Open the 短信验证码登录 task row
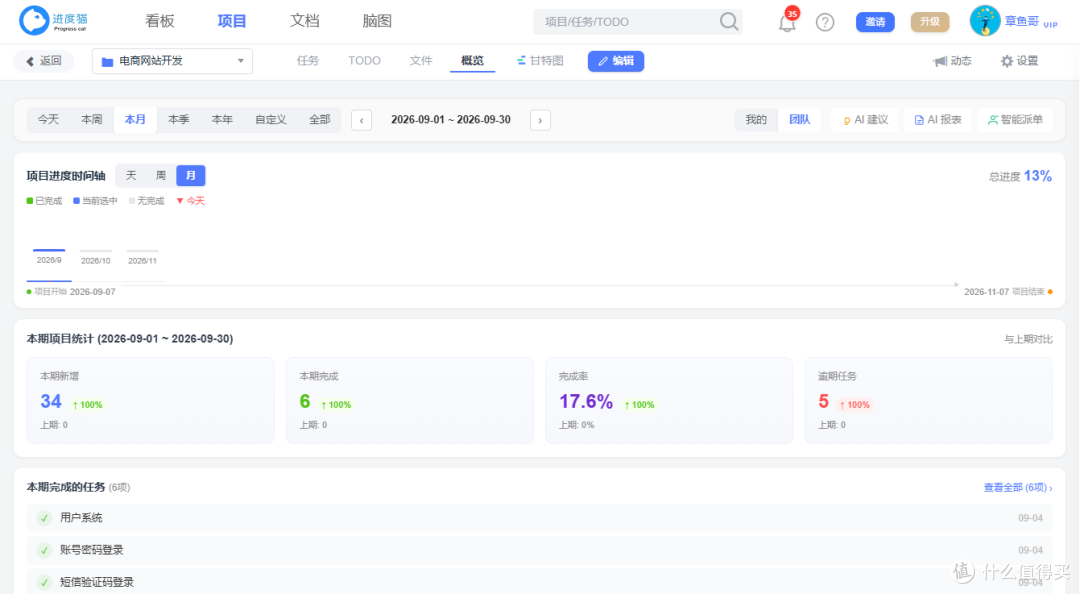 540,582
